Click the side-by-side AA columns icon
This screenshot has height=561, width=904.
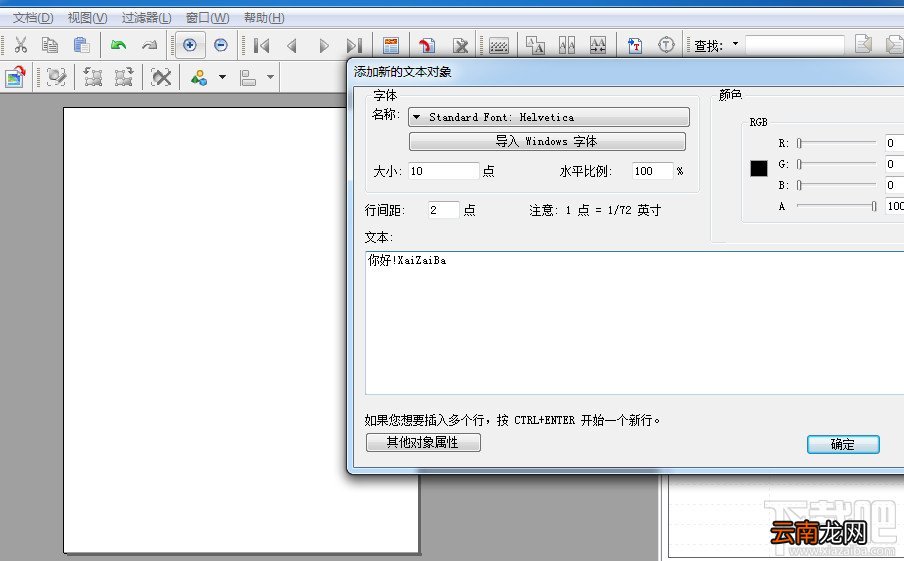pos(567,45)
